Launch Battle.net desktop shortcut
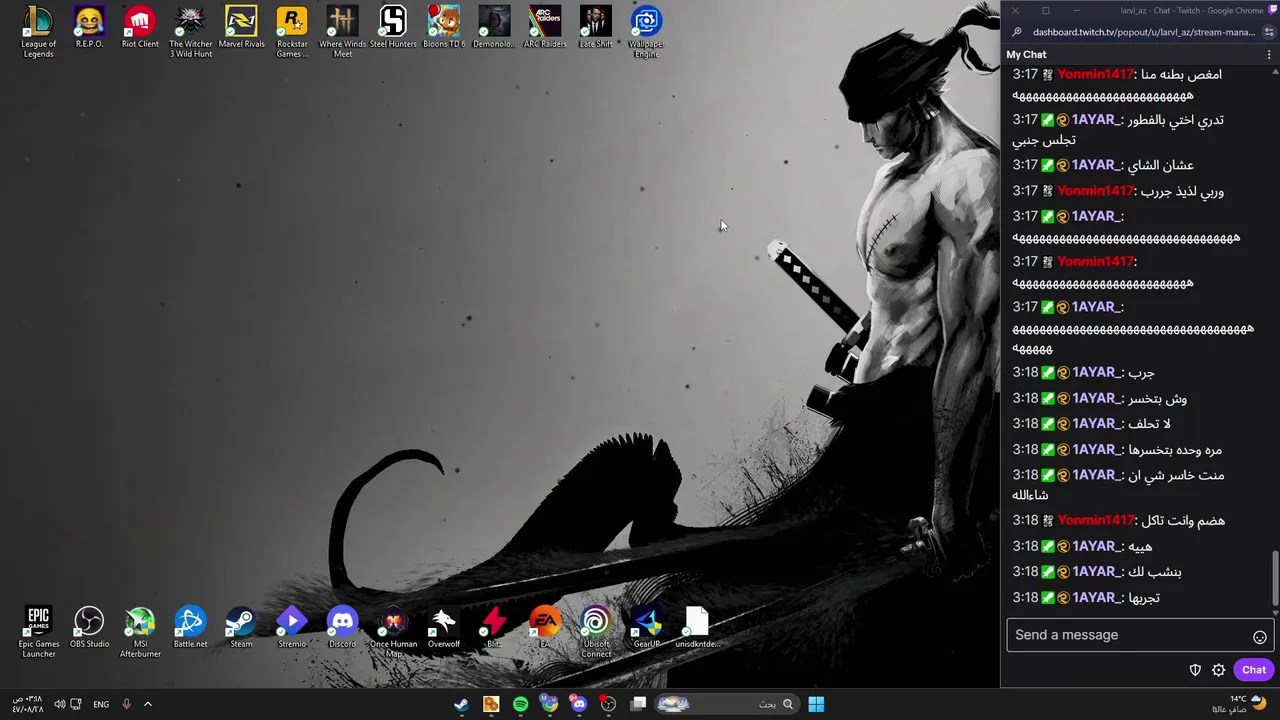 (x=190, y=628)
